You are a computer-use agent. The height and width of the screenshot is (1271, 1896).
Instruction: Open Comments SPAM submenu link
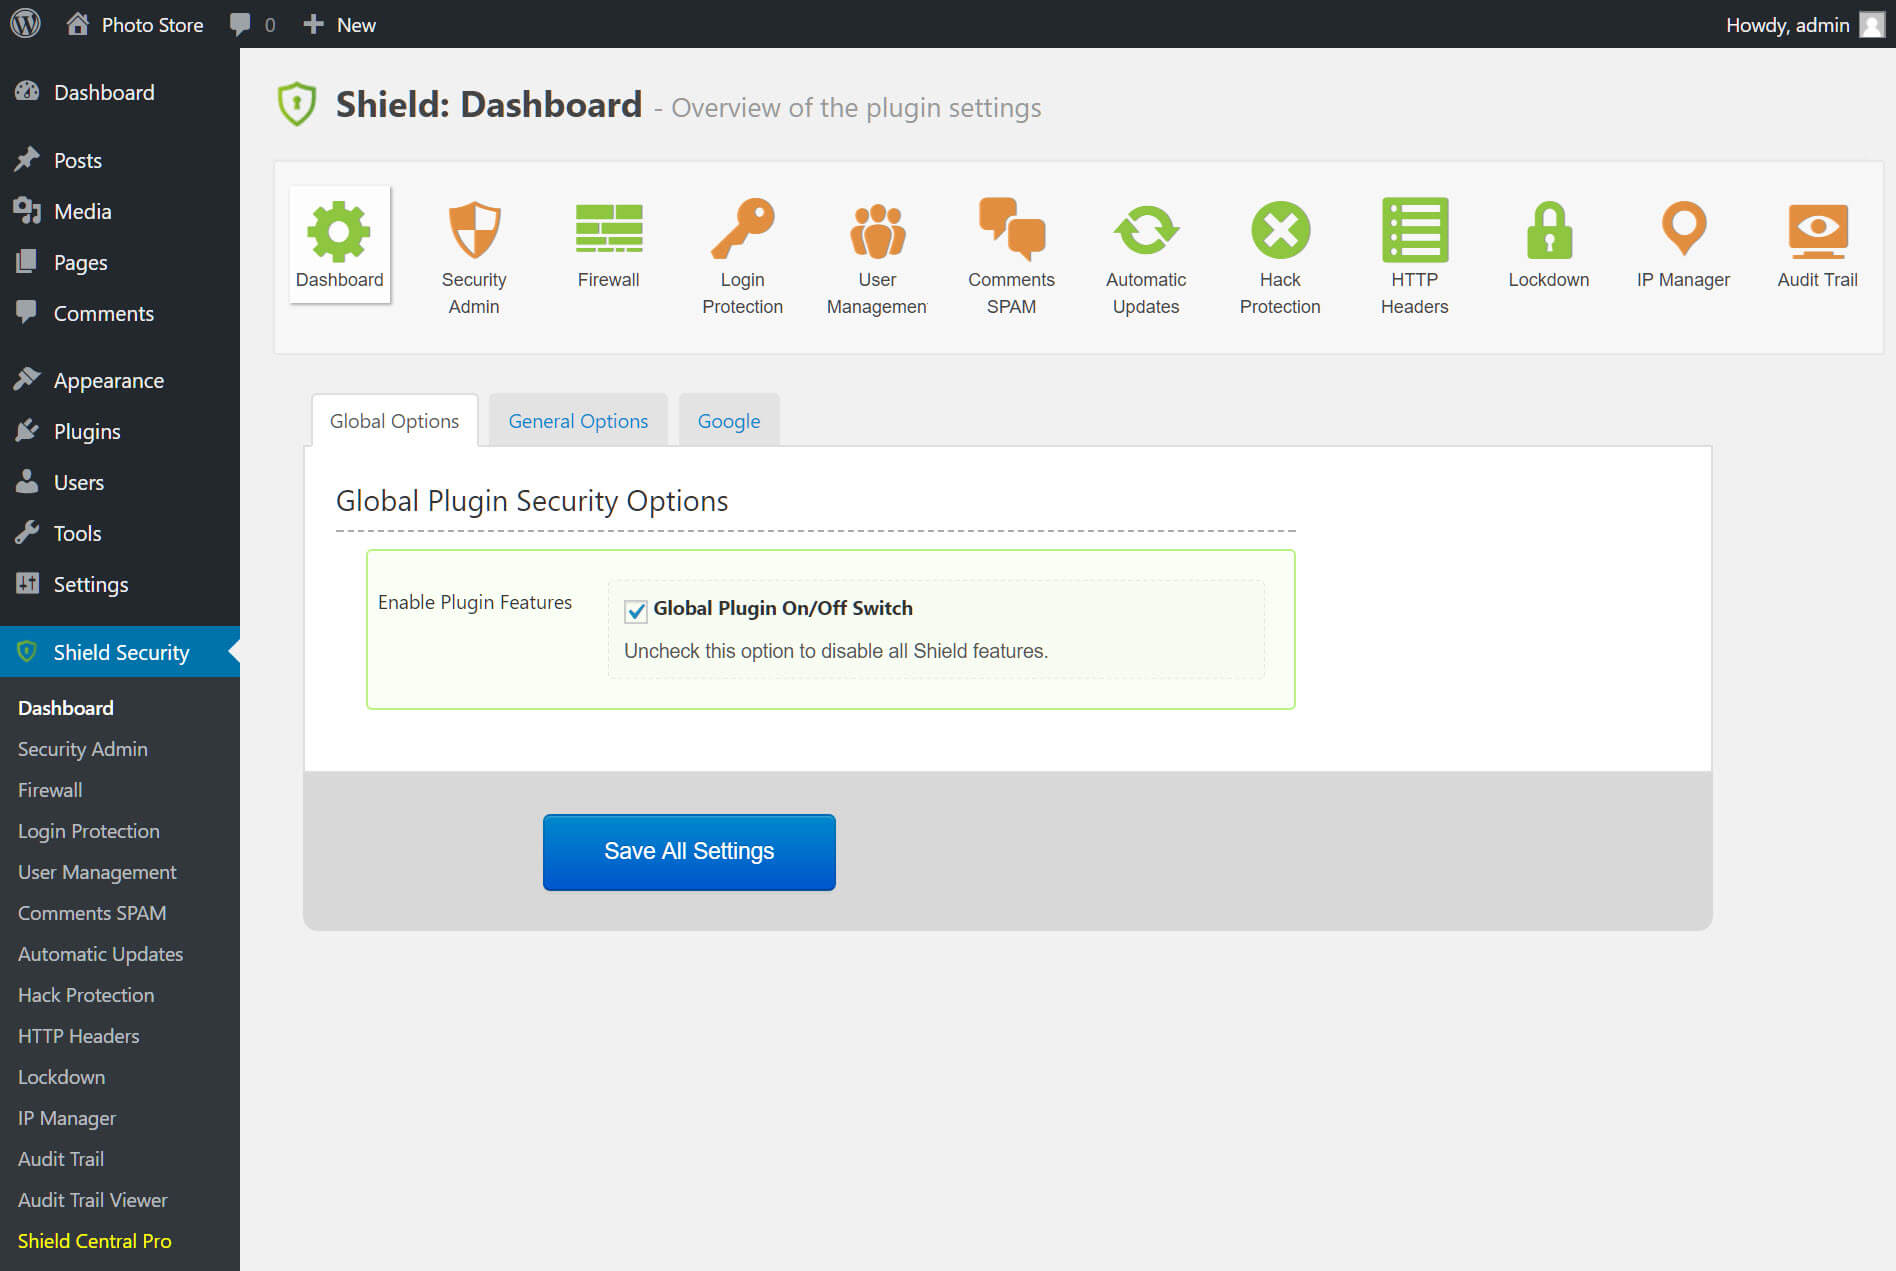92,913
